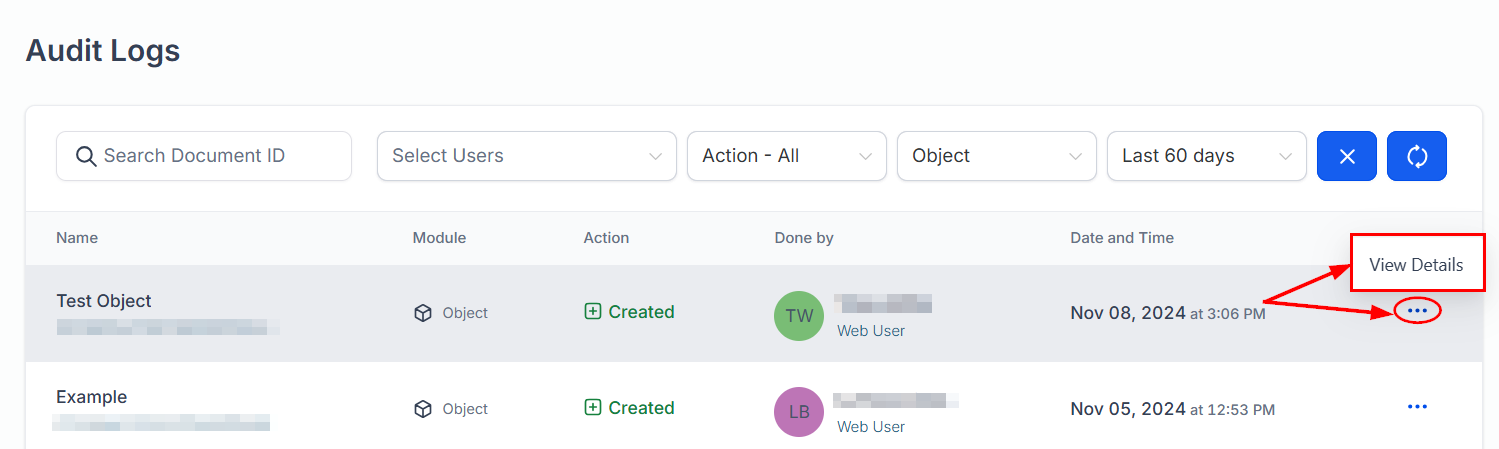Click the blue clear filters X button
The height and width of the screenshot is (449, 1499).
1346,156
